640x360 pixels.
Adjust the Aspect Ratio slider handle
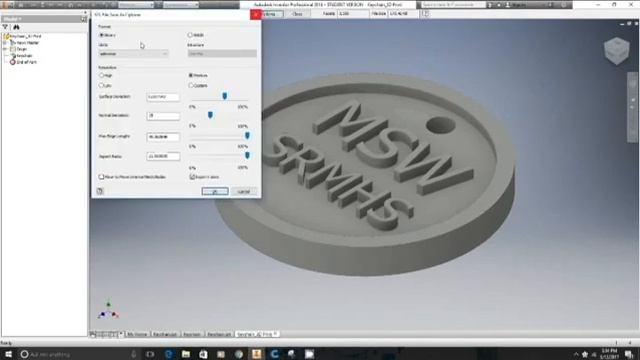coord(247,155)
